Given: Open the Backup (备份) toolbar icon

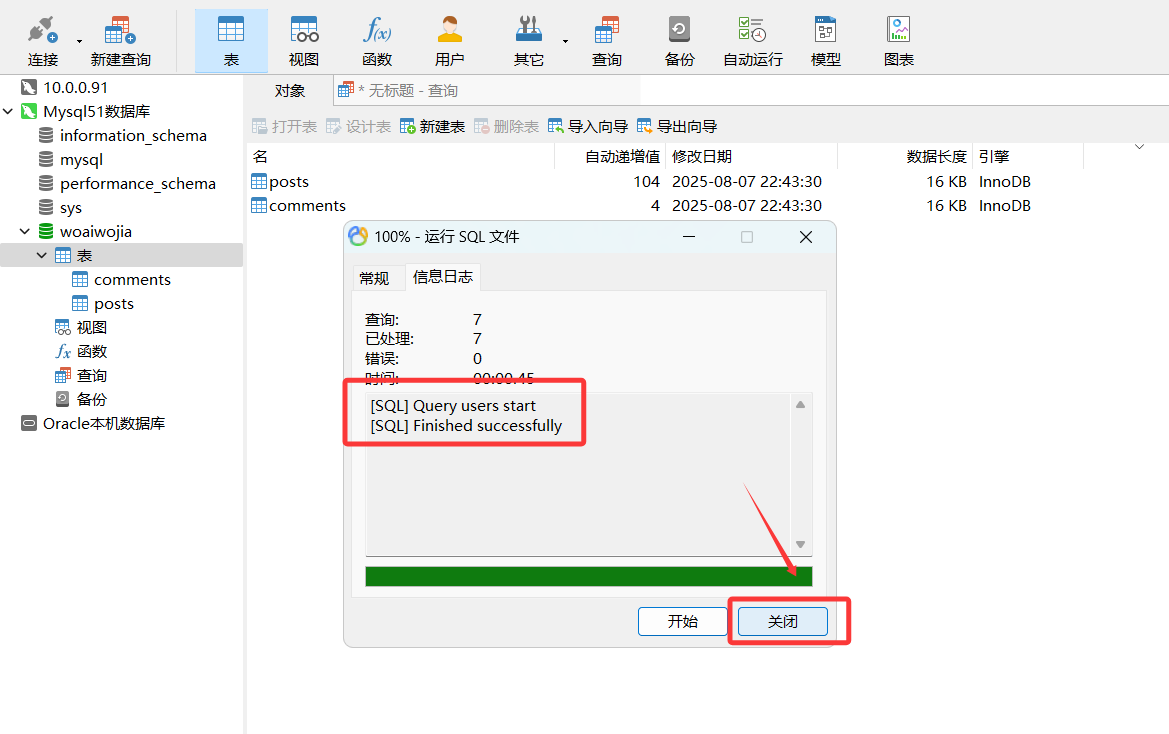Looking at the screenshot, I should 679,30.
